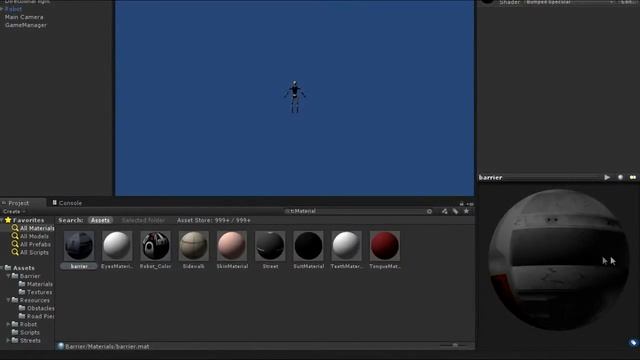The width and height of the screenshot is (640, 360).
Task: Select the Streets folder in Assets
Action: point(26,340)
